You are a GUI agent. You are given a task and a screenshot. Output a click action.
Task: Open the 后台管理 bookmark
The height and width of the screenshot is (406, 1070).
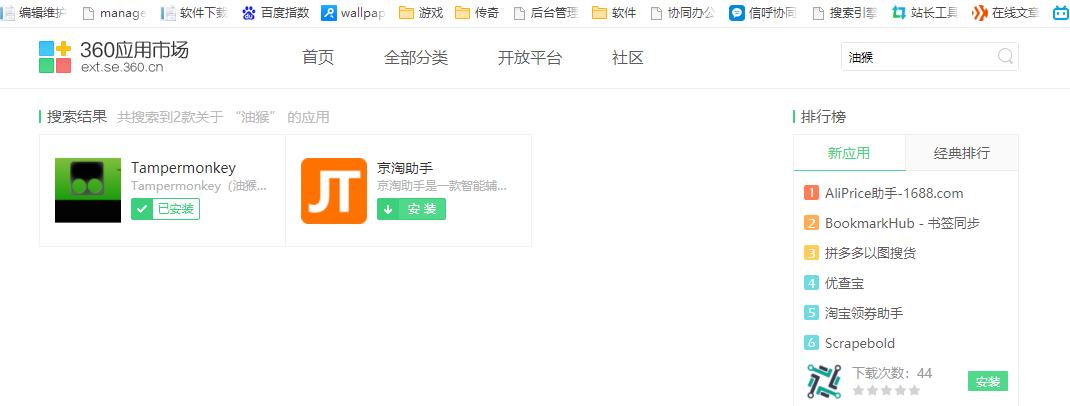pos(545,12)
